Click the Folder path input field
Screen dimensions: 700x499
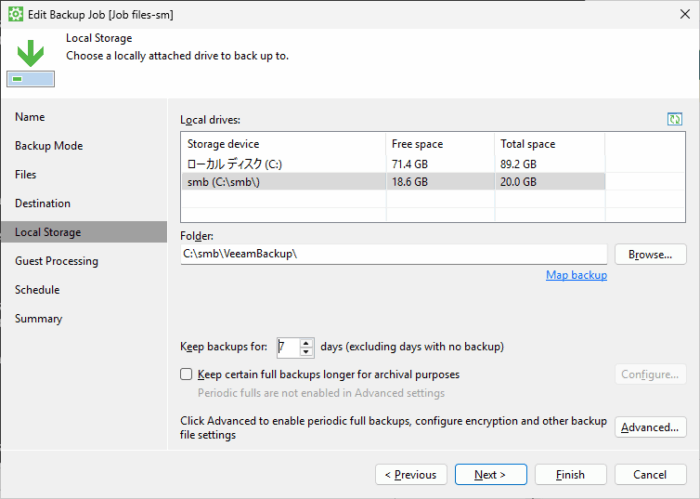click(x=394, y=254)
